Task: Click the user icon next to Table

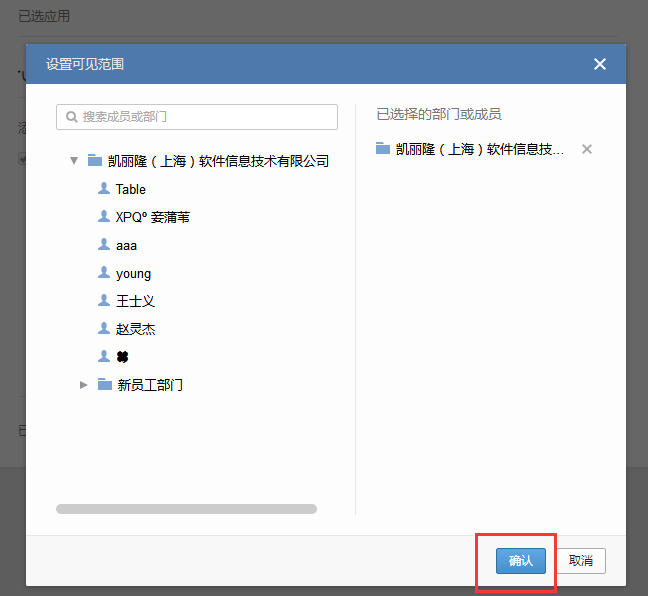Action: click(x=103, y=189)
